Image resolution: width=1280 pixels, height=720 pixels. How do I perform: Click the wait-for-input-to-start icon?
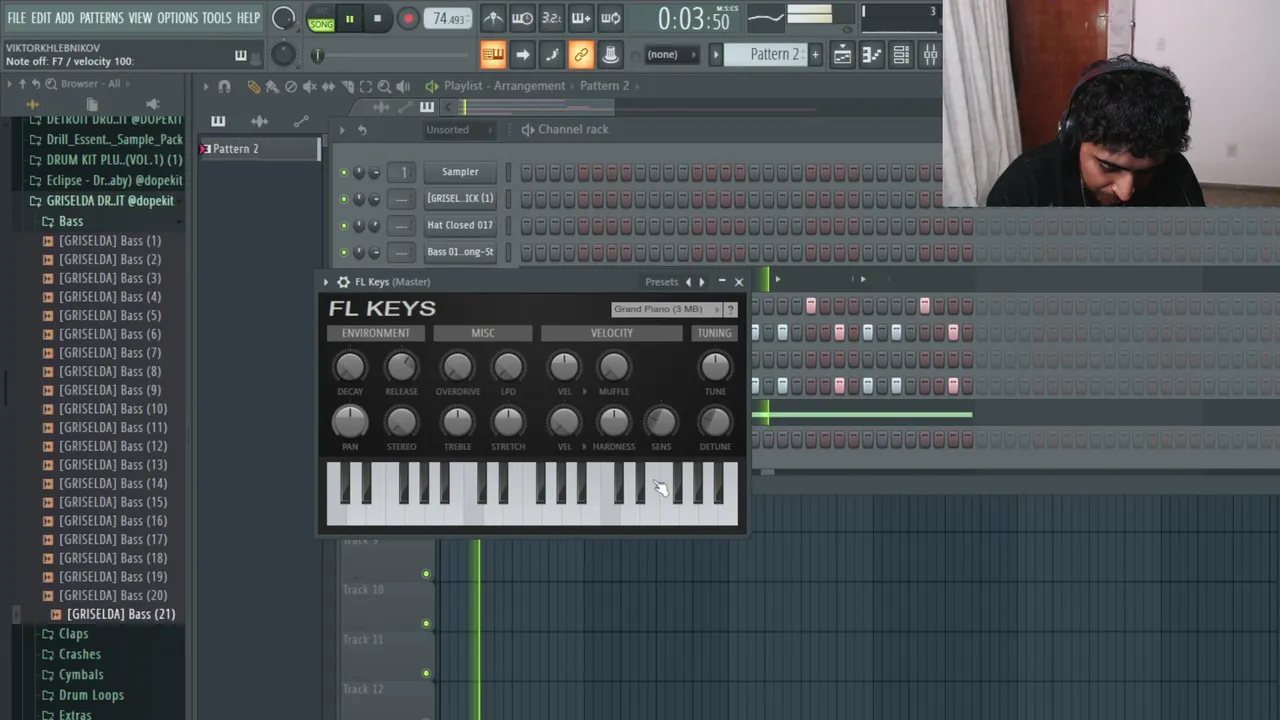coord(522,18)
